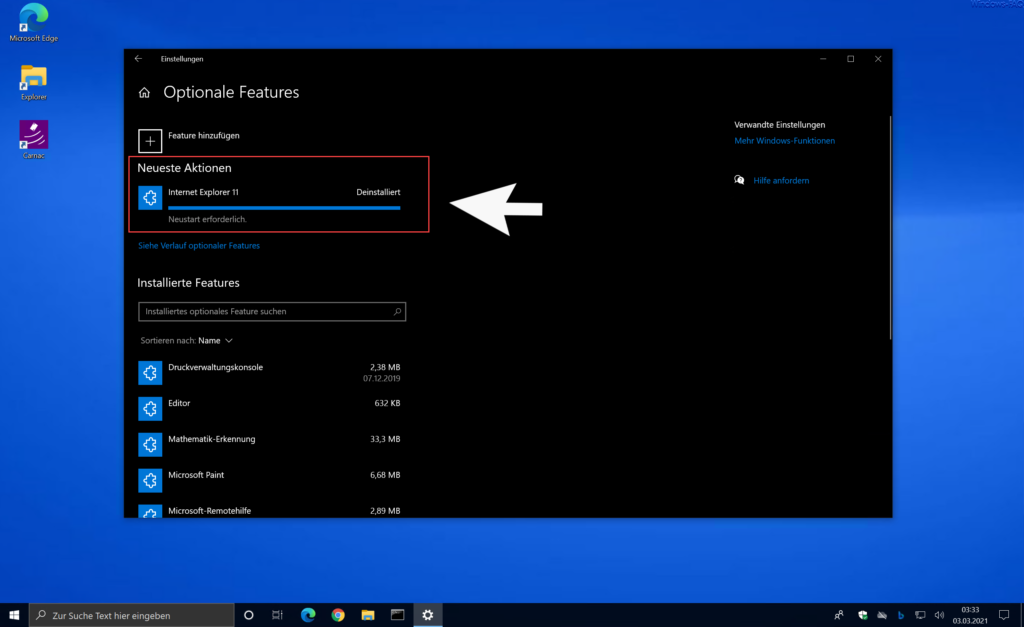Open File Explorer from the taskbar
The height and width of the screenshot is (627, 1024).
tap(368, 615)
